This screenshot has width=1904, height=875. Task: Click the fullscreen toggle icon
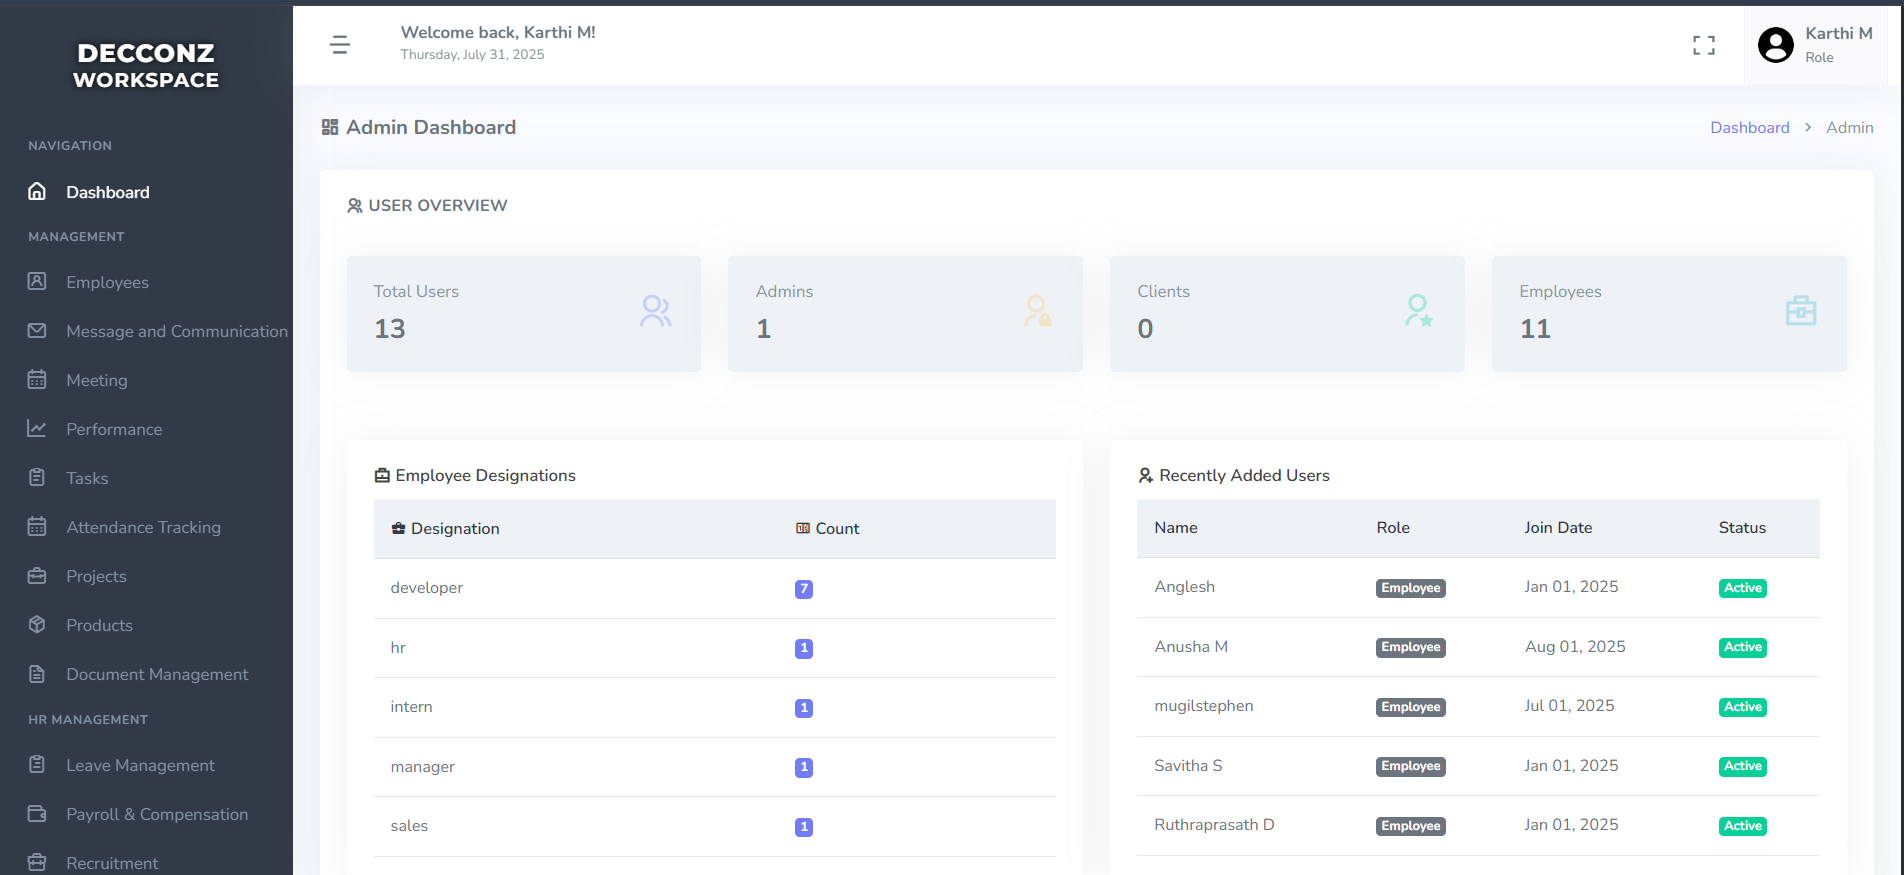pos(1704,45)
